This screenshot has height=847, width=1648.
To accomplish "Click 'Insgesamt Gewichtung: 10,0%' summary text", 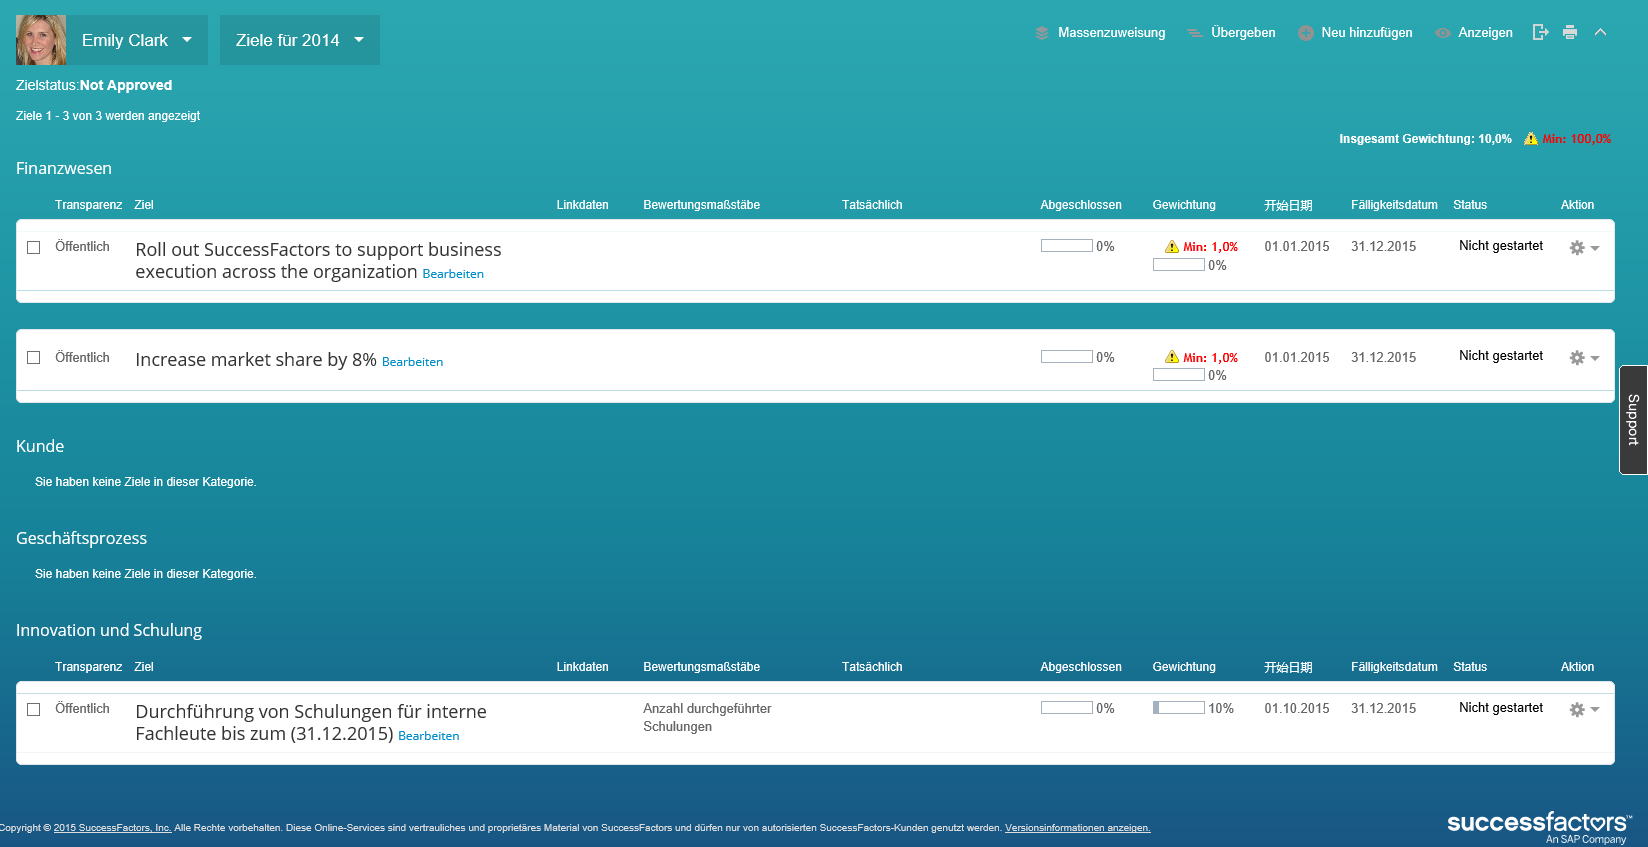I will (1425, 139).
